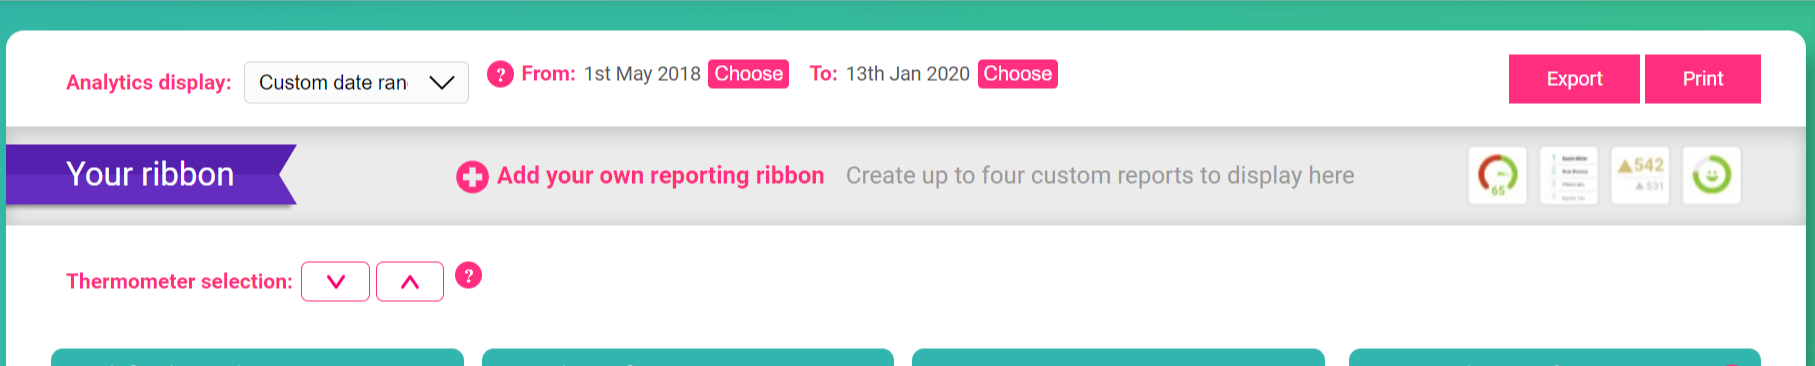The image size is (1815, 366).
Task: Click the purple Your ribbon banner
Action: pyautogui.click(x=150, y=174)
